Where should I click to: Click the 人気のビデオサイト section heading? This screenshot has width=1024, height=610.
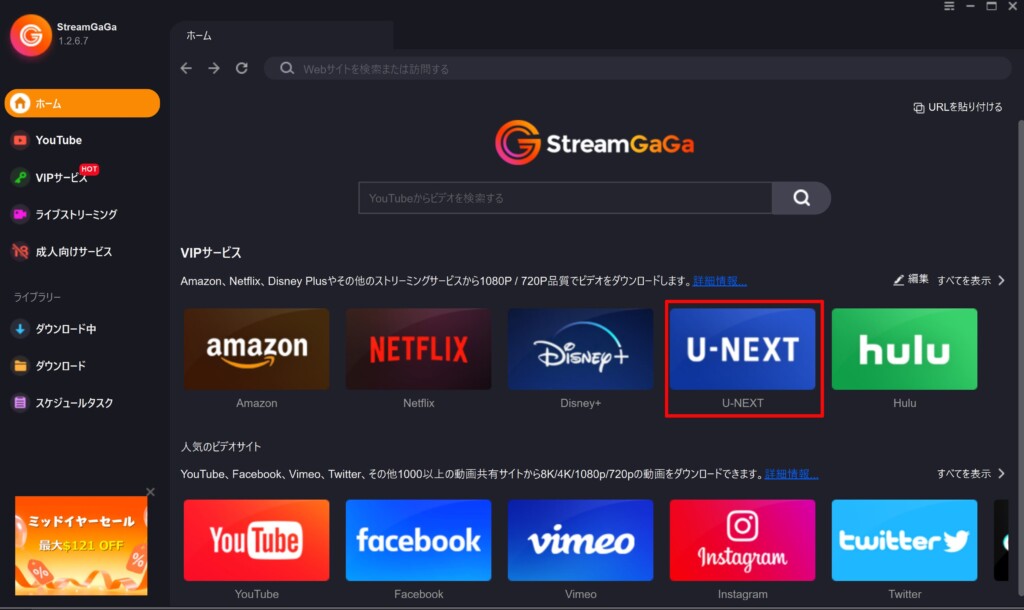pyautogui.click(x=221, y=447)
